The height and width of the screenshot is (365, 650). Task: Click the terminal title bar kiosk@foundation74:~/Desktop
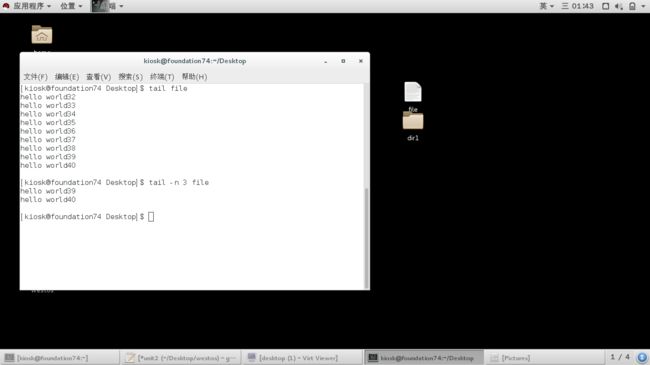pos(195,61)
